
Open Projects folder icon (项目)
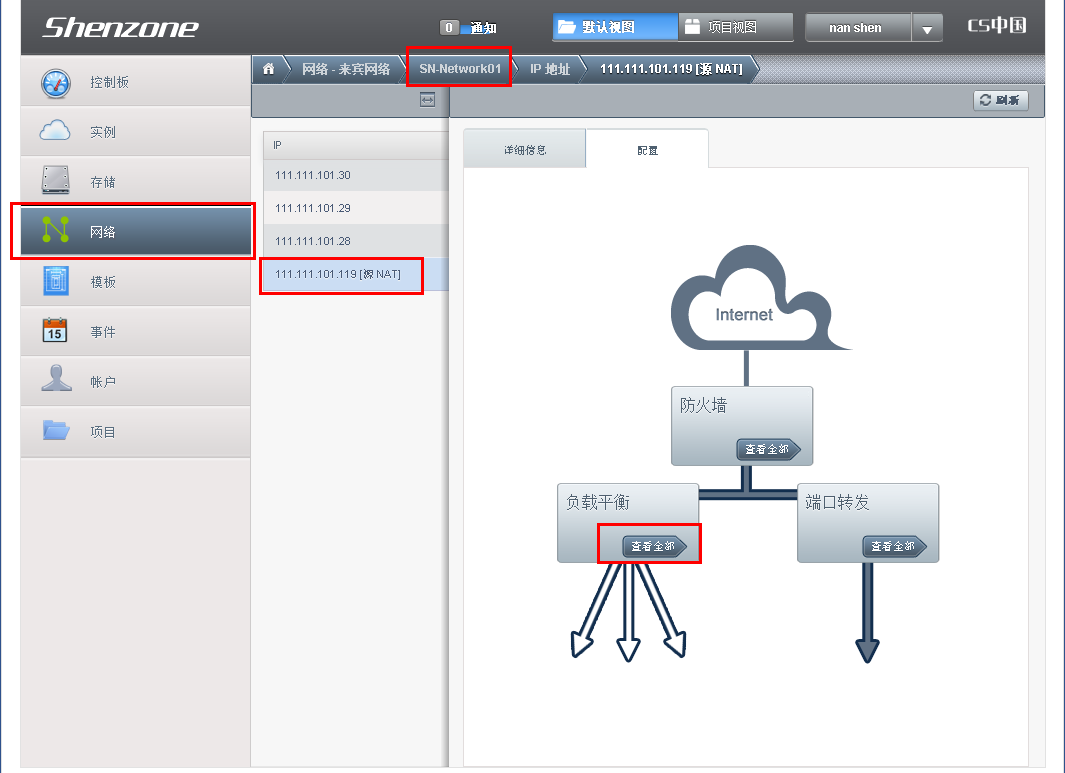[x=56, y=431]
